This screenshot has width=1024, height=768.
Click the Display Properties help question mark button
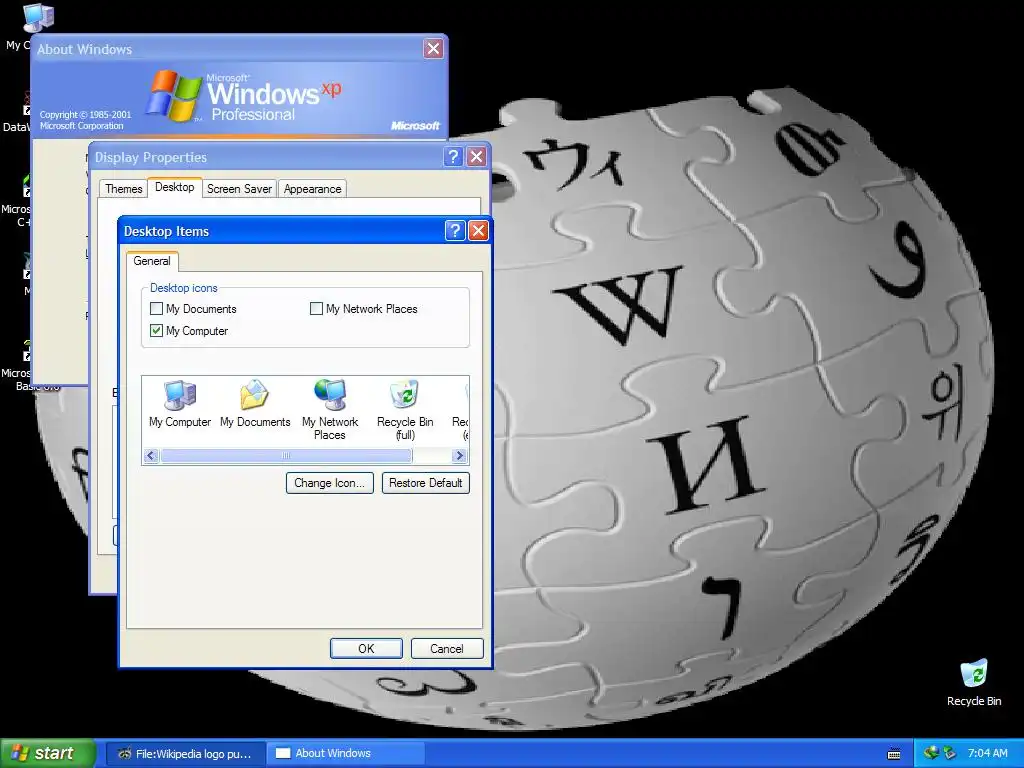[x=453, y=157]
